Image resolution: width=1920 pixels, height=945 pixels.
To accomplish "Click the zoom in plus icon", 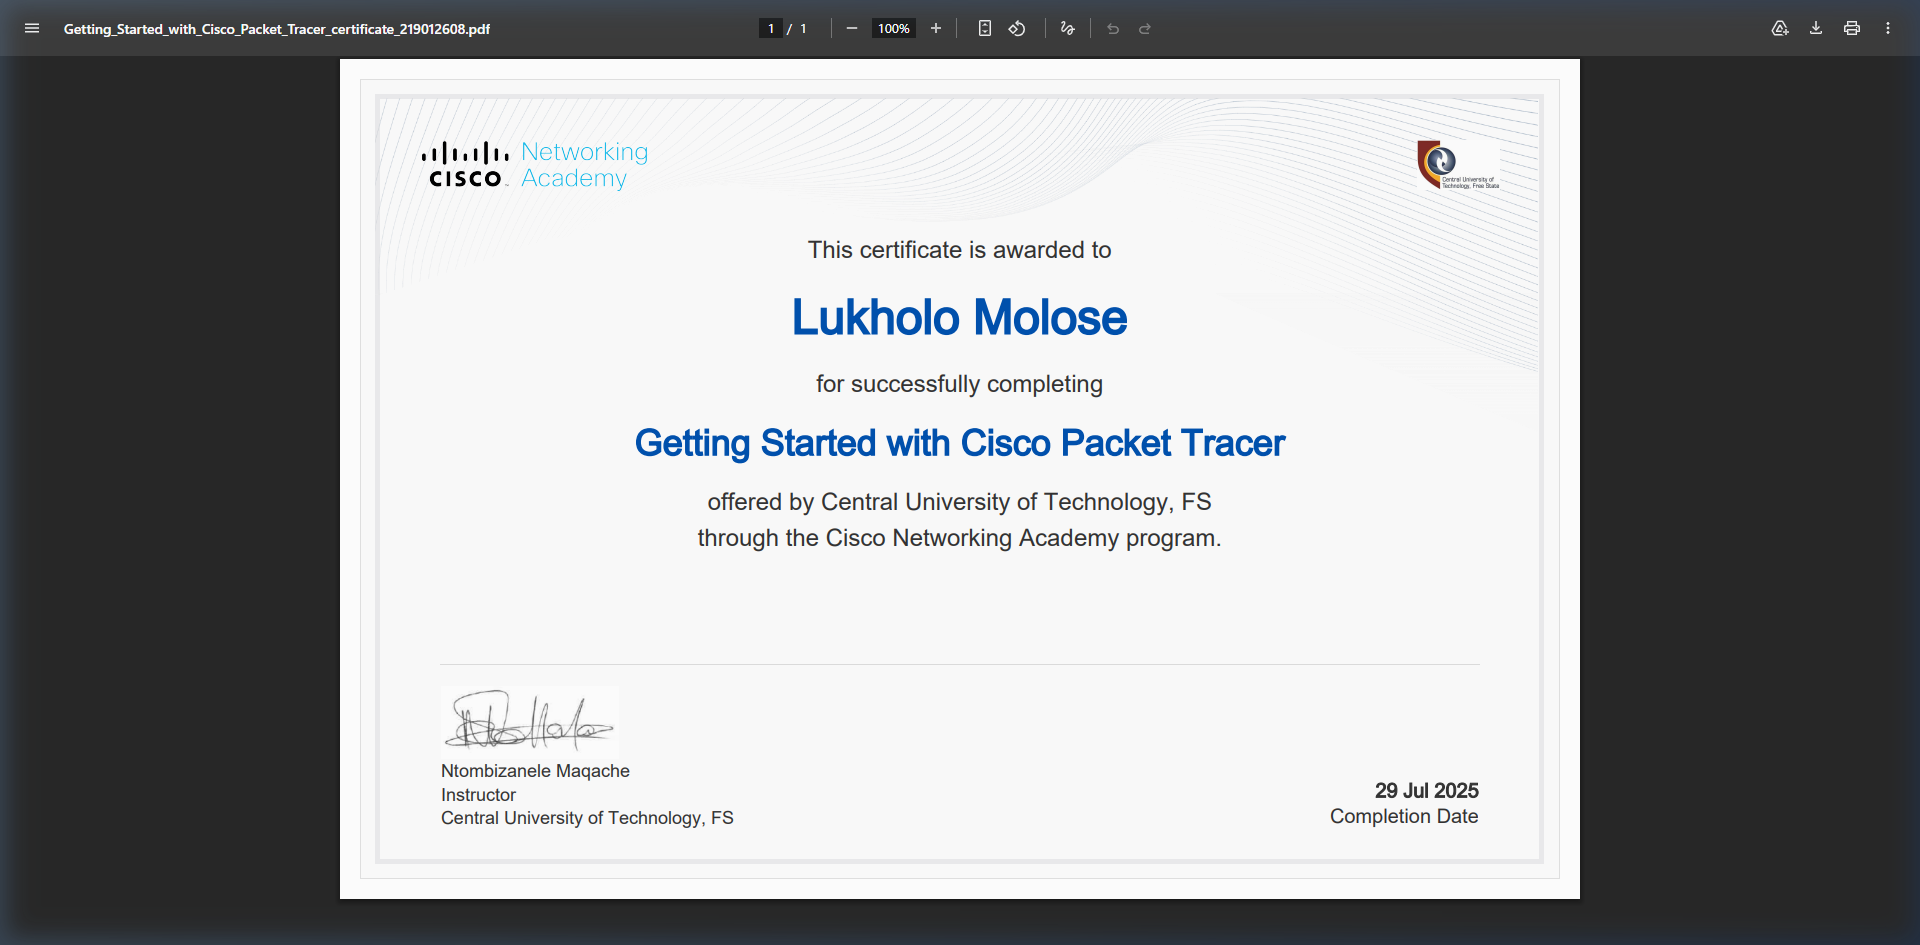I will (936, 28).
